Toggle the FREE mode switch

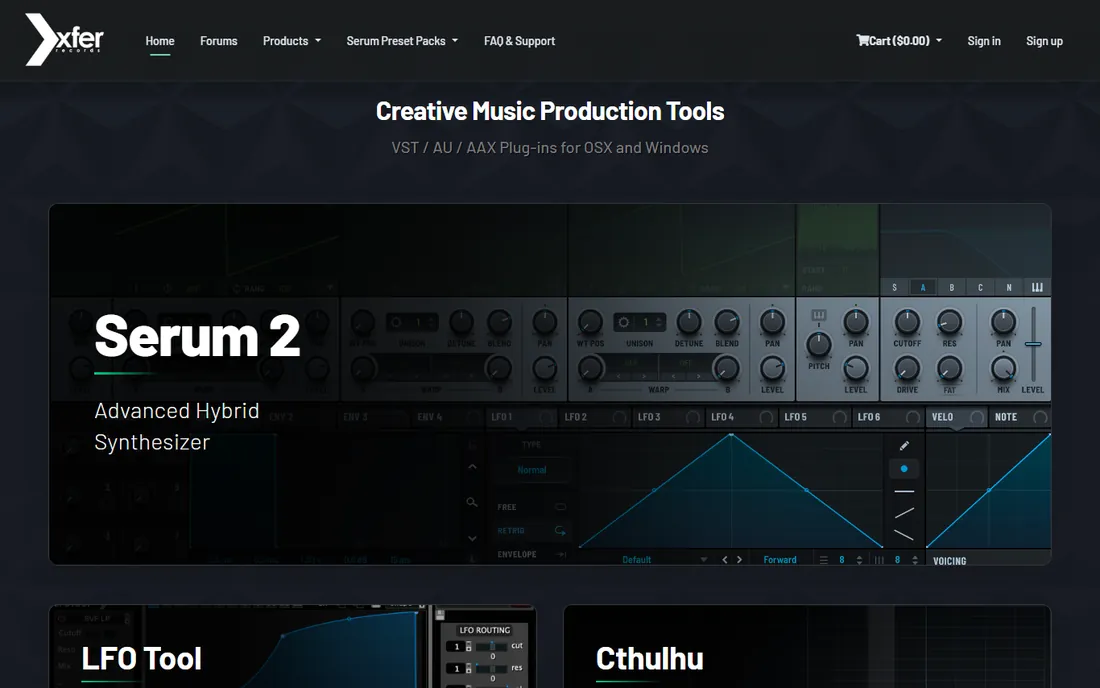point(561,507)
